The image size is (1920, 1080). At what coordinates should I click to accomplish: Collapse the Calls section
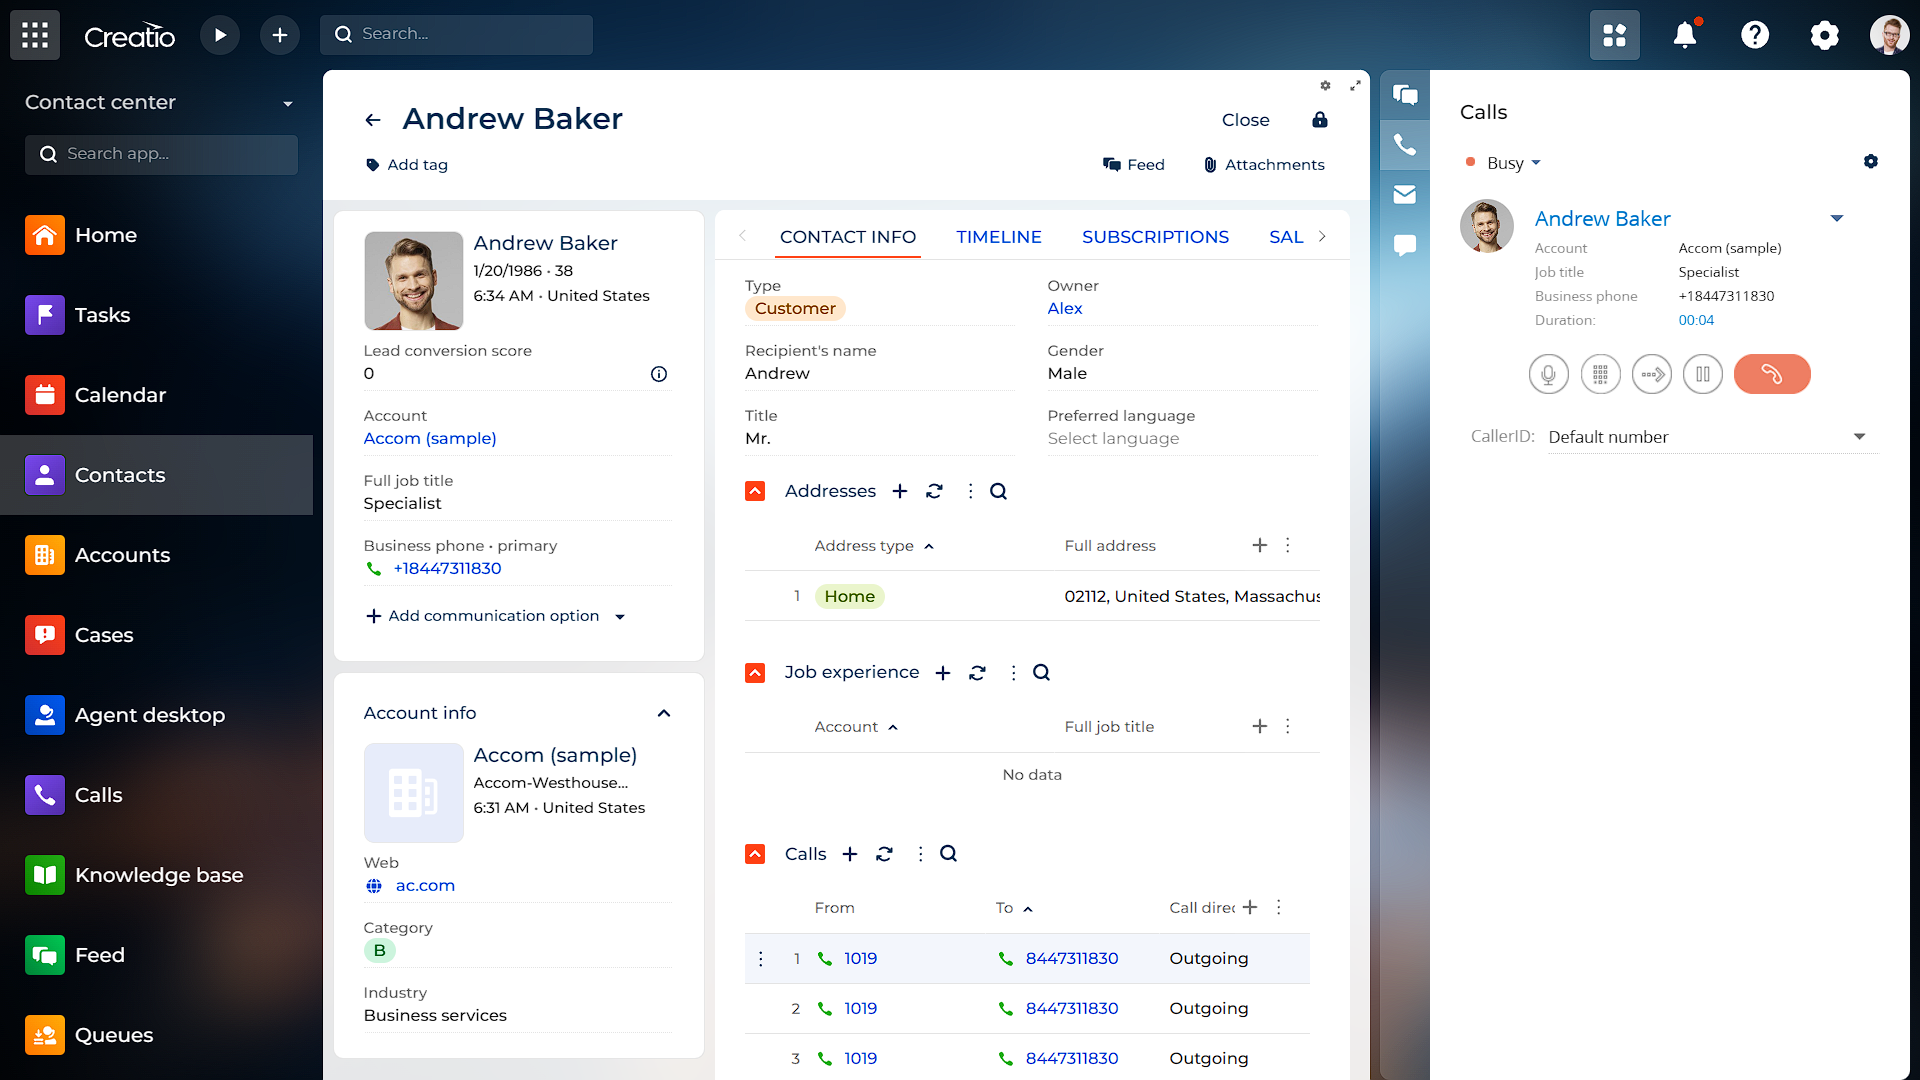pyautogui.click(x=755, y=854)
